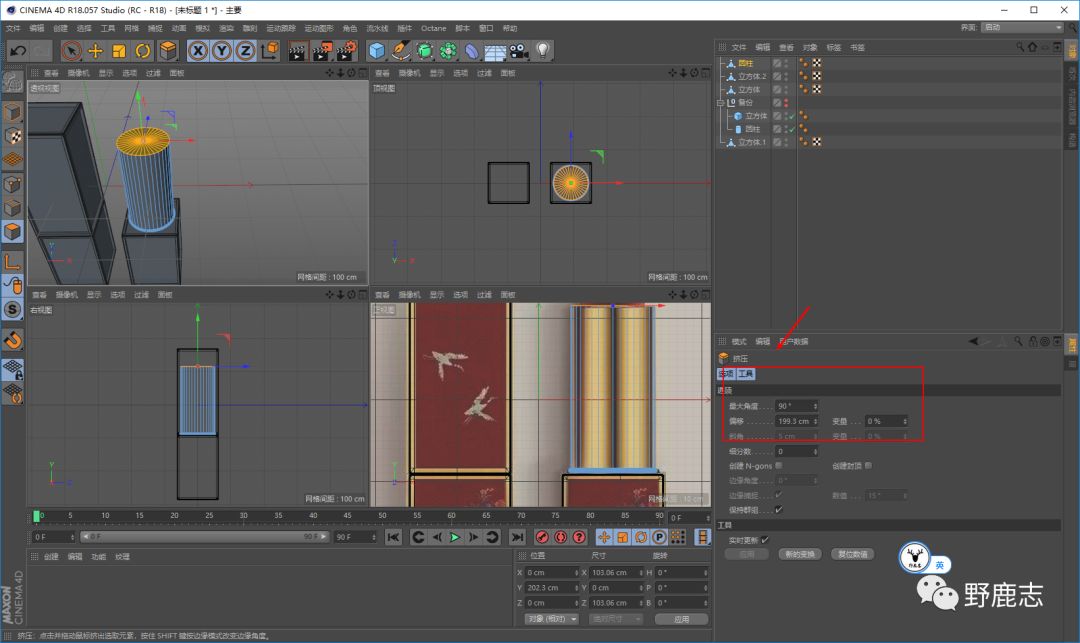1080x643 pixels.
Task: Click the 新的变换 button
Action: click(801, 554)
